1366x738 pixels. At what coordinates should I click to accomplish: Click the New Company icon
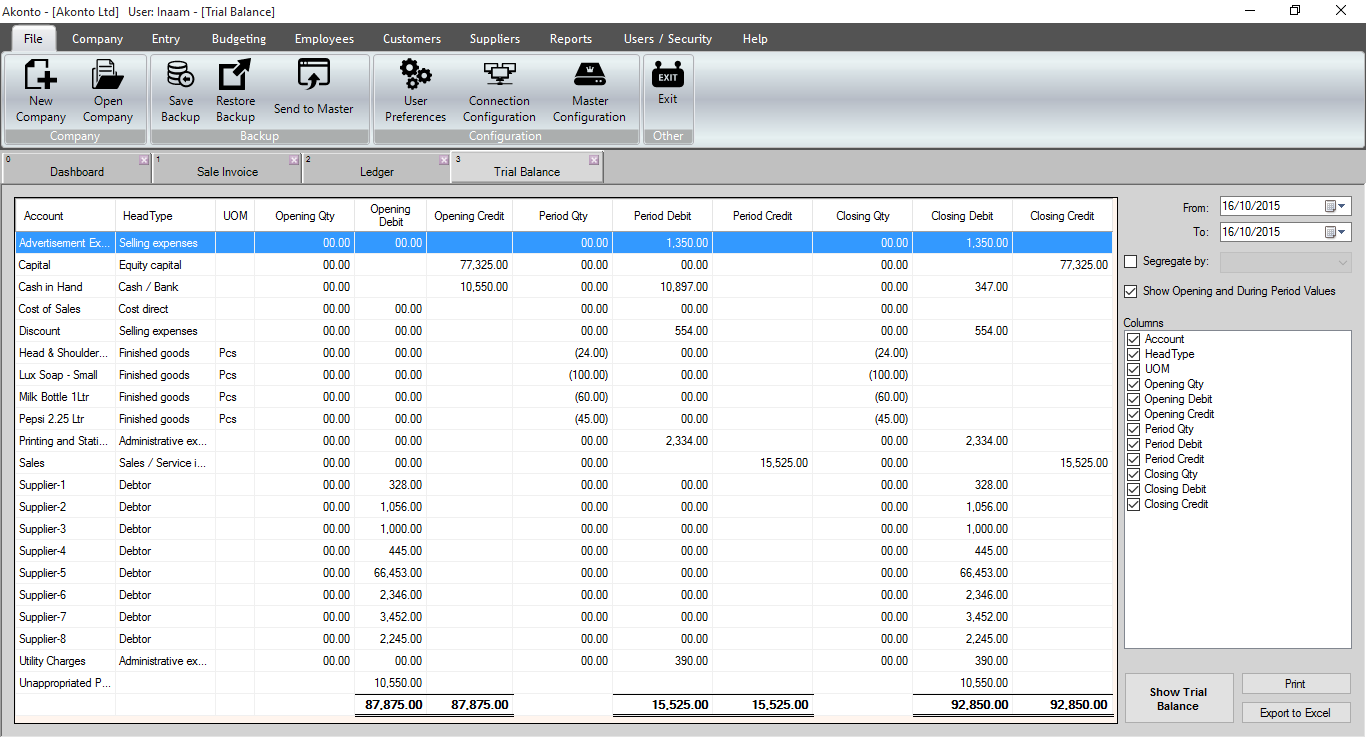[x=40, y=75]
